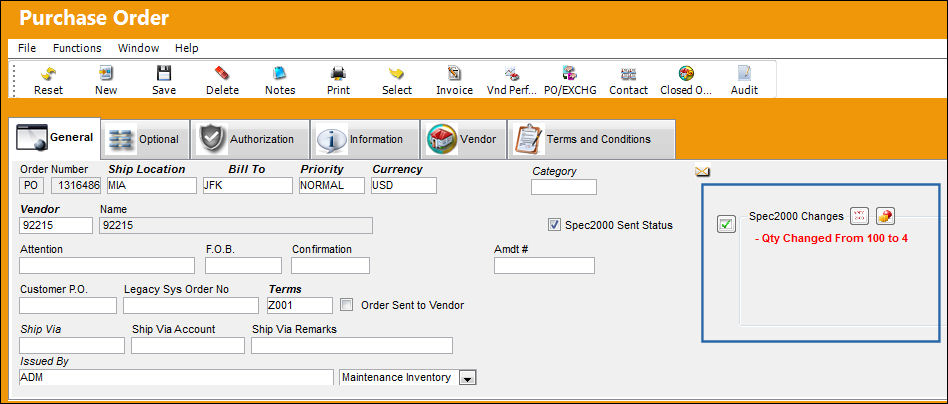Print the purchase order
Screen dimensions: 948x404
point(338,74)
